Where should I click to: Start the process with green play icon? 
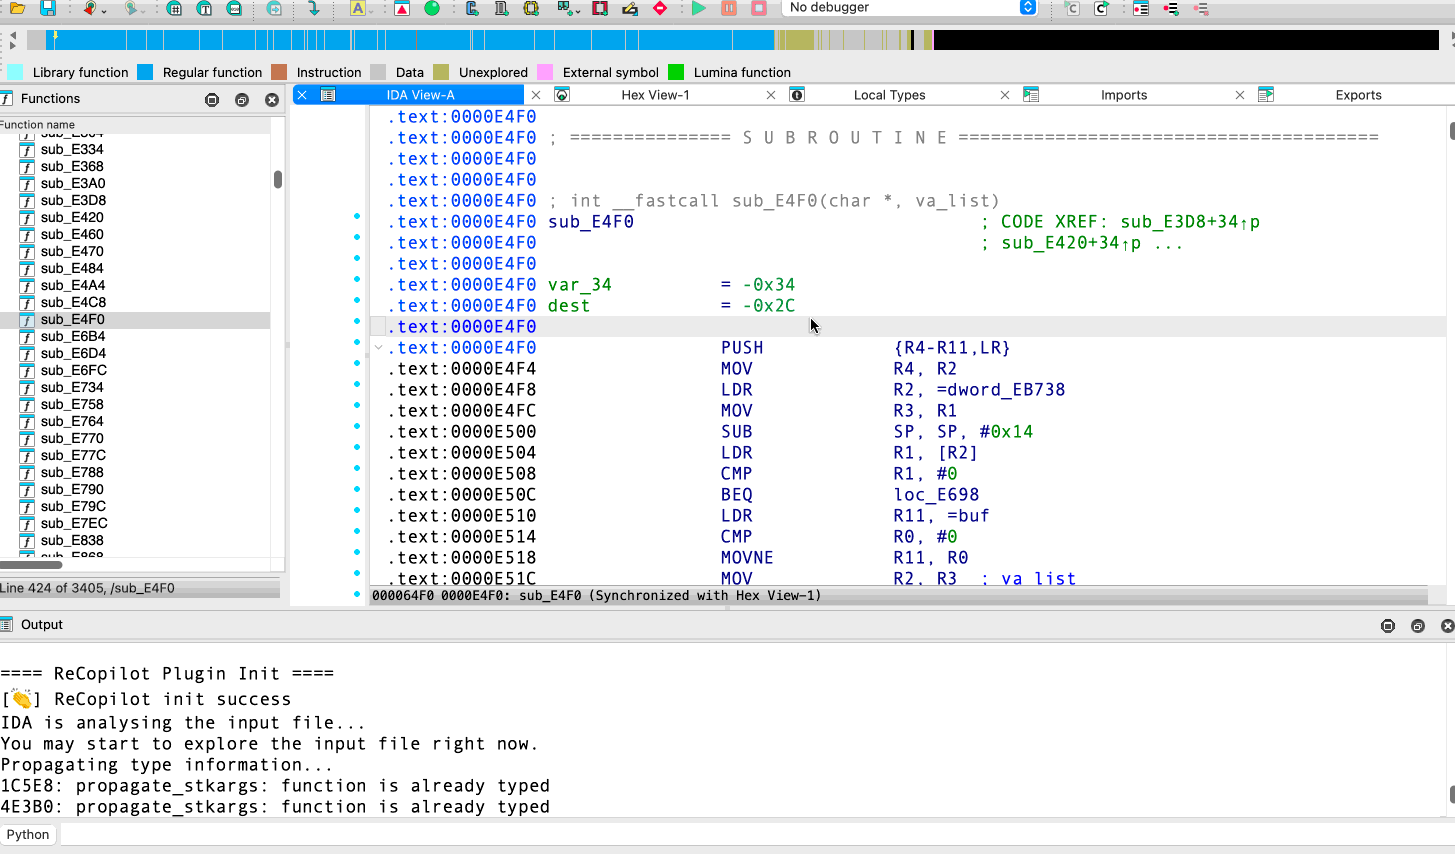coord(698,8)
